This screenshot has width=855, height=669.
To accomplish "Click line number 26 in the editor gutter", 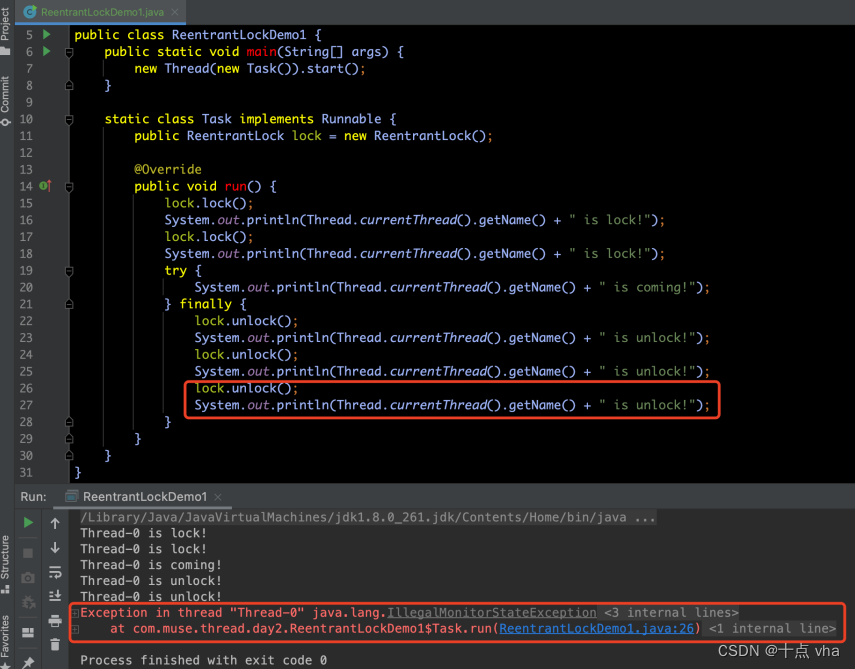I will 27,388.
